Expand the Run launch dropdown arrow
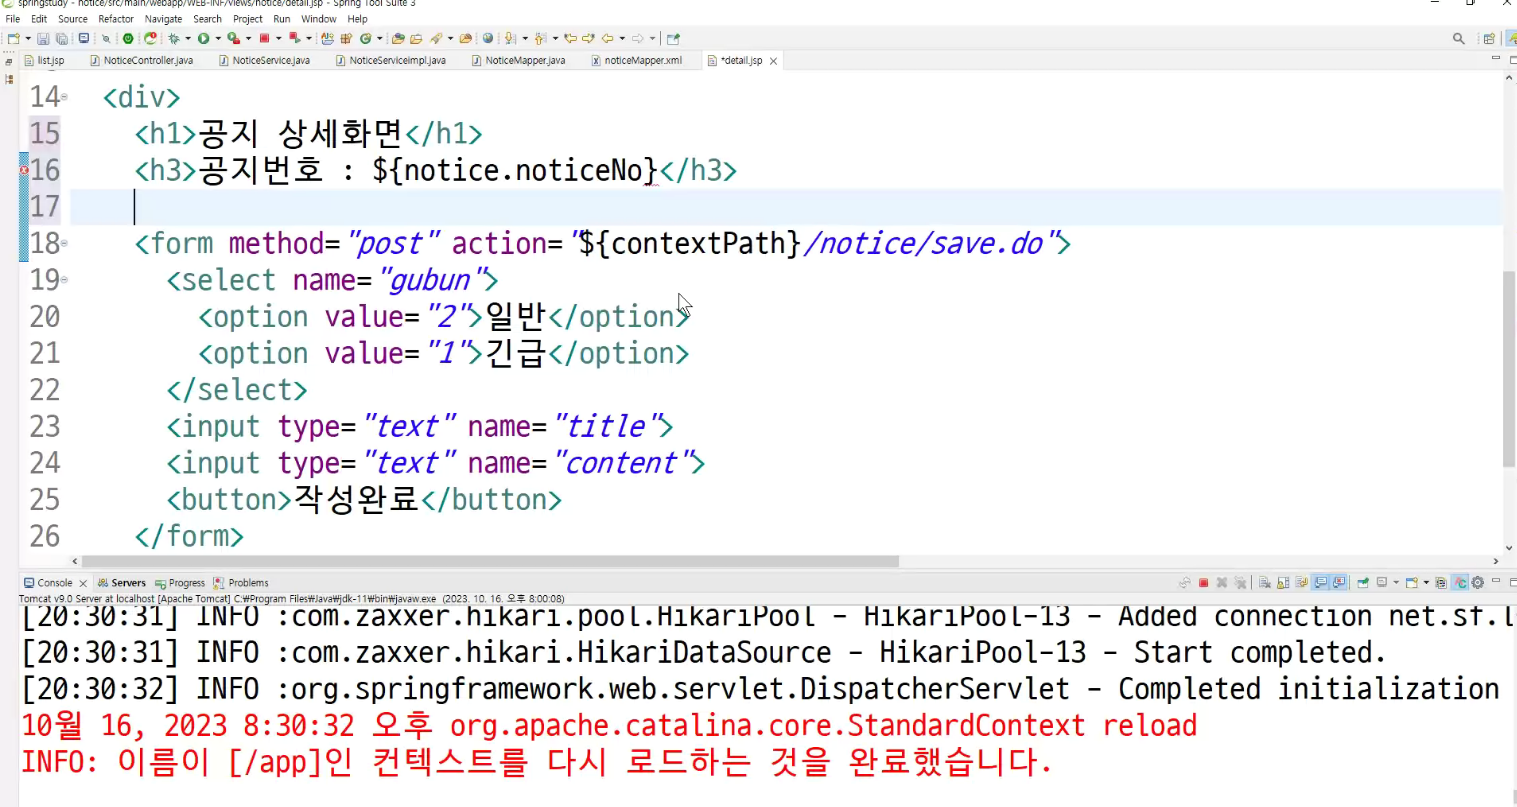This screenshot has width=1517, height=807. 217,39
